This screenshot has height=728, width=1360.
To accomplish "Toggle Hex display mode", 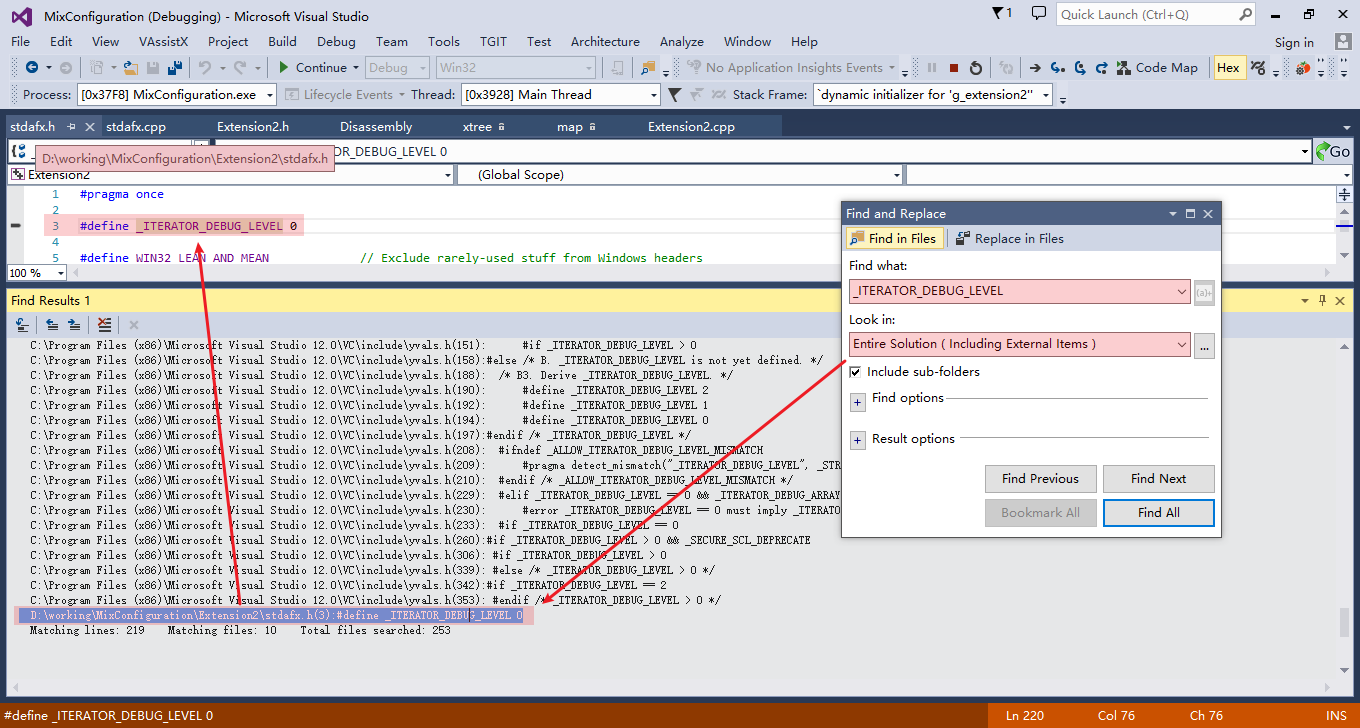I will tap(1228, 68).
